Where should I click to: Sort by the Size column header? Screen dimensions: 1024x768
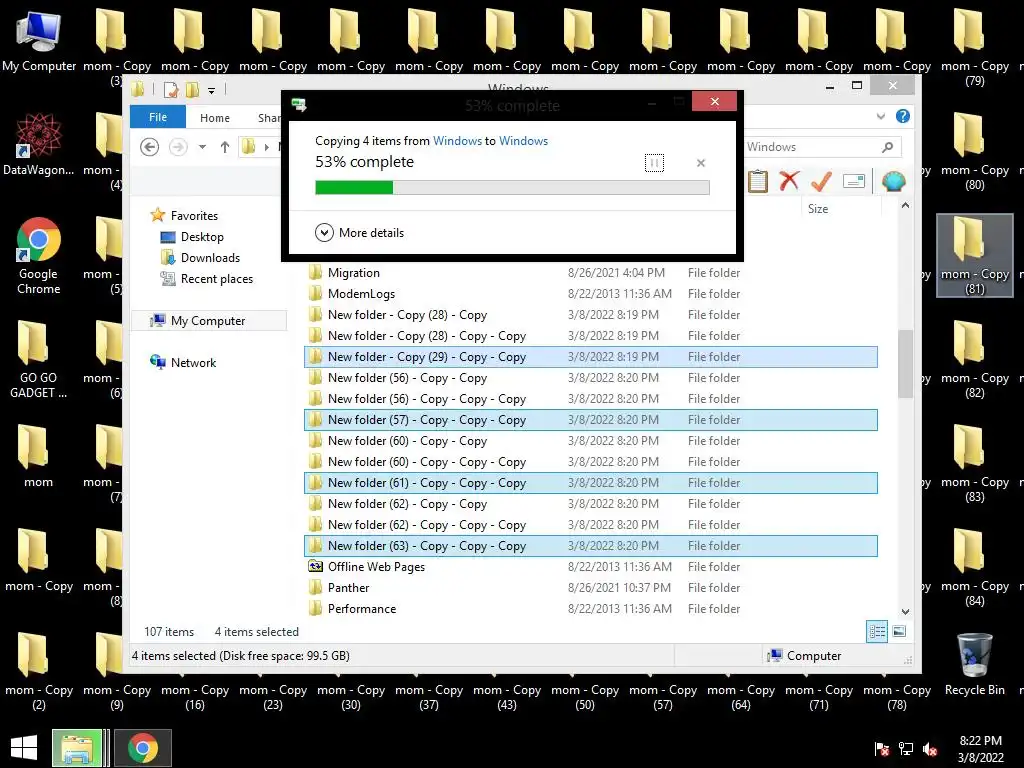pos(818,208)
